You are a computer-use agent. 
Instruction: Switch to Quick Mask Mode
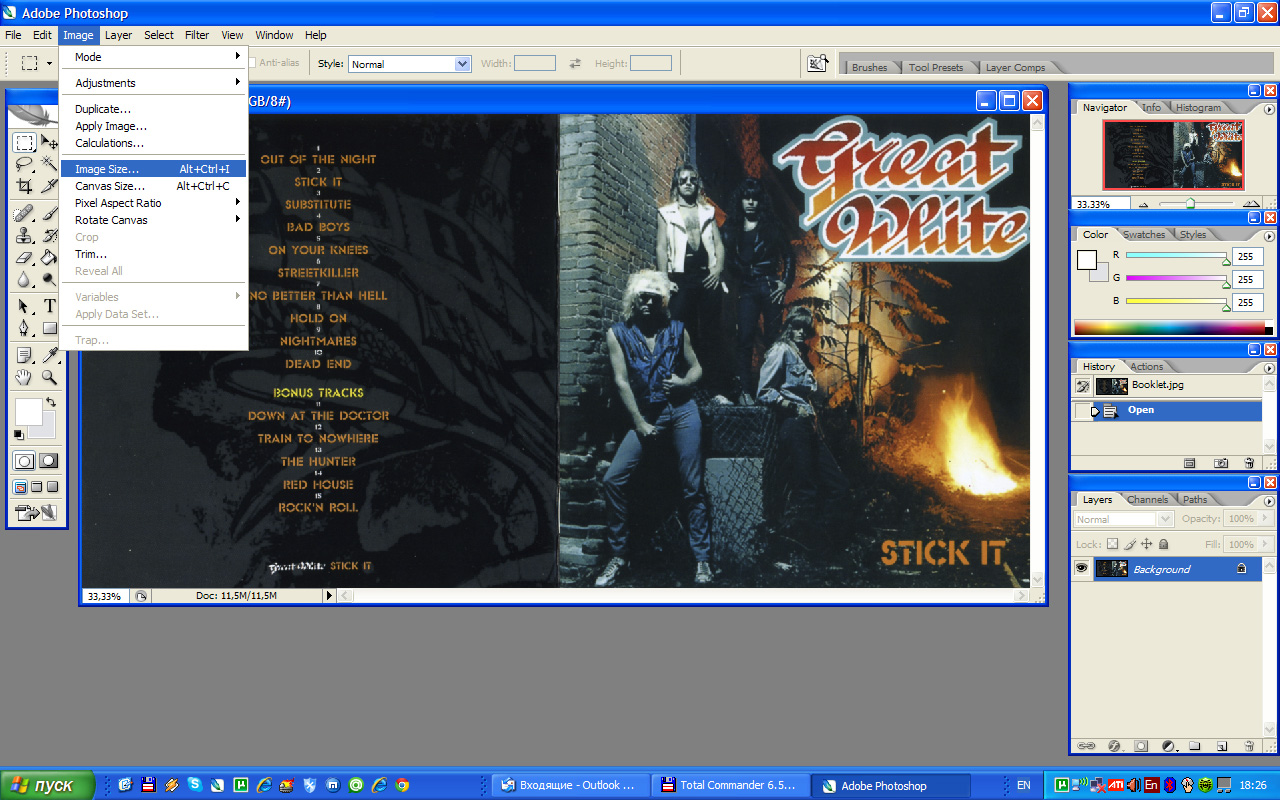point(48,461)
